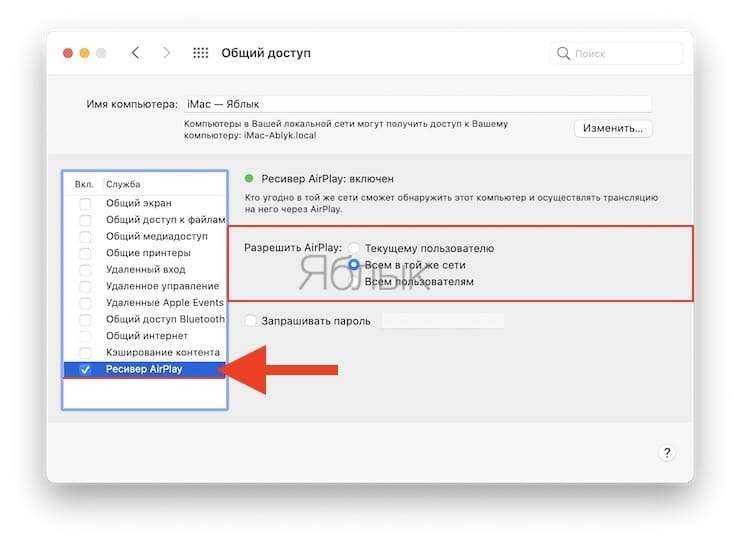Enable the Кэширование контента checkbox
The width and height of the screenshot is (740, 544).
pyautogui.click(x=85, y=352)
